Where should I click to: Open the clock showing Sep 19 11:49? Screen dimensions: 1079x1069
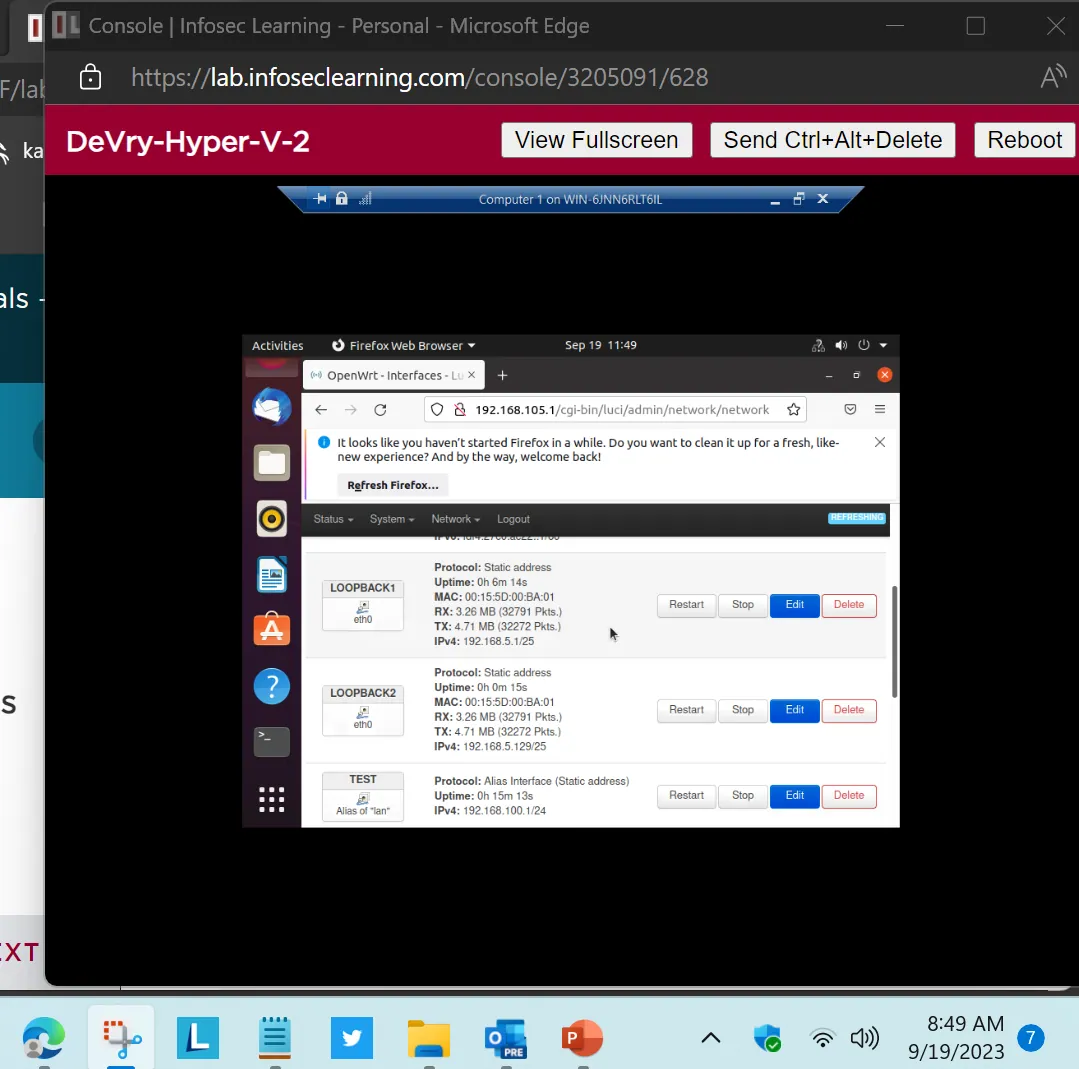pyautogui.click(x=601, y=346)
